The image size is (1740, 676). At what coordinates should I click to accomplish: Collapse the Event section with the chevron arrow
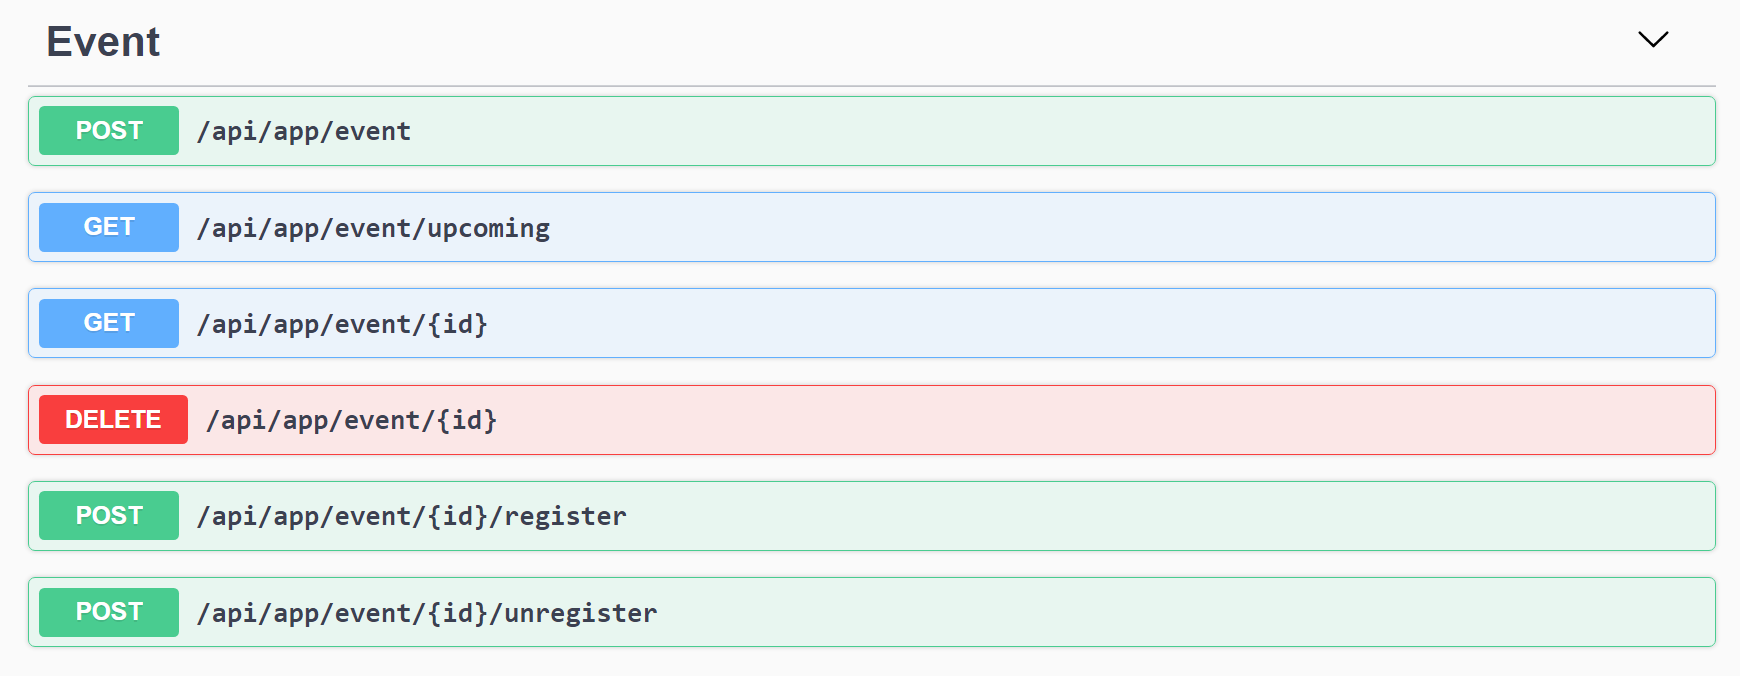coord(1653,40)
